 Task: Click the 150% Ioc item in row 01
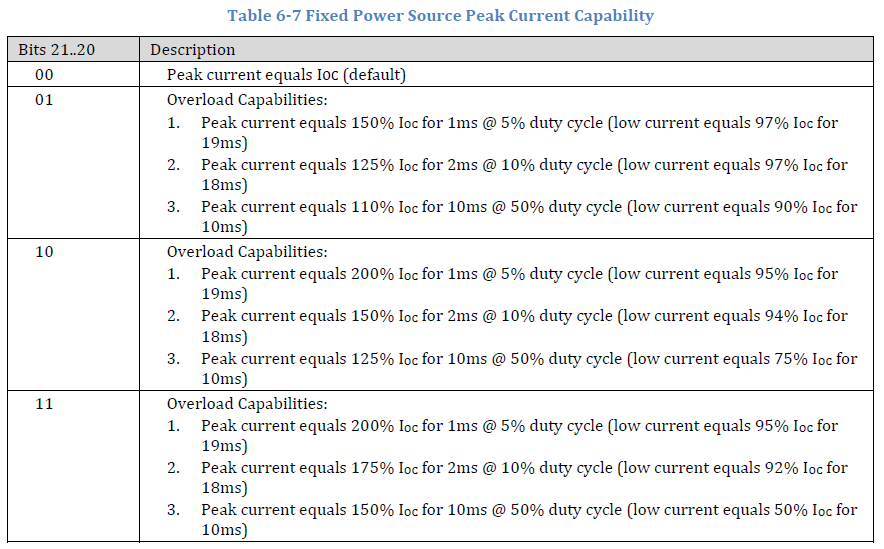[519, 132]
